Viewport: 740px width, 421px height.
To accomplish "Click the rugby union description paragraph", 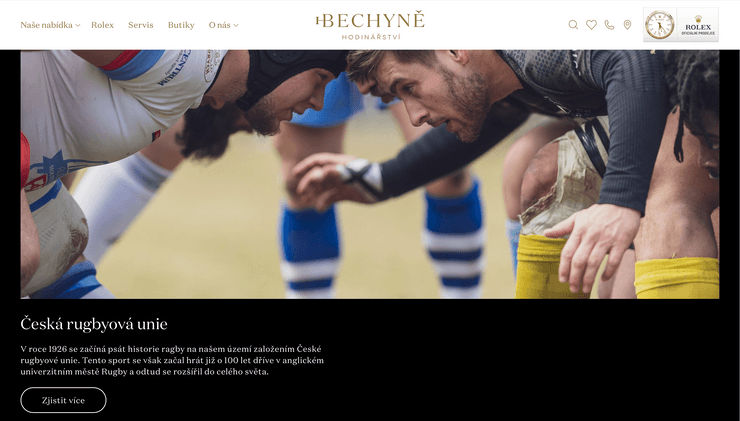I will pyautogui.click(x=172, y=360).
